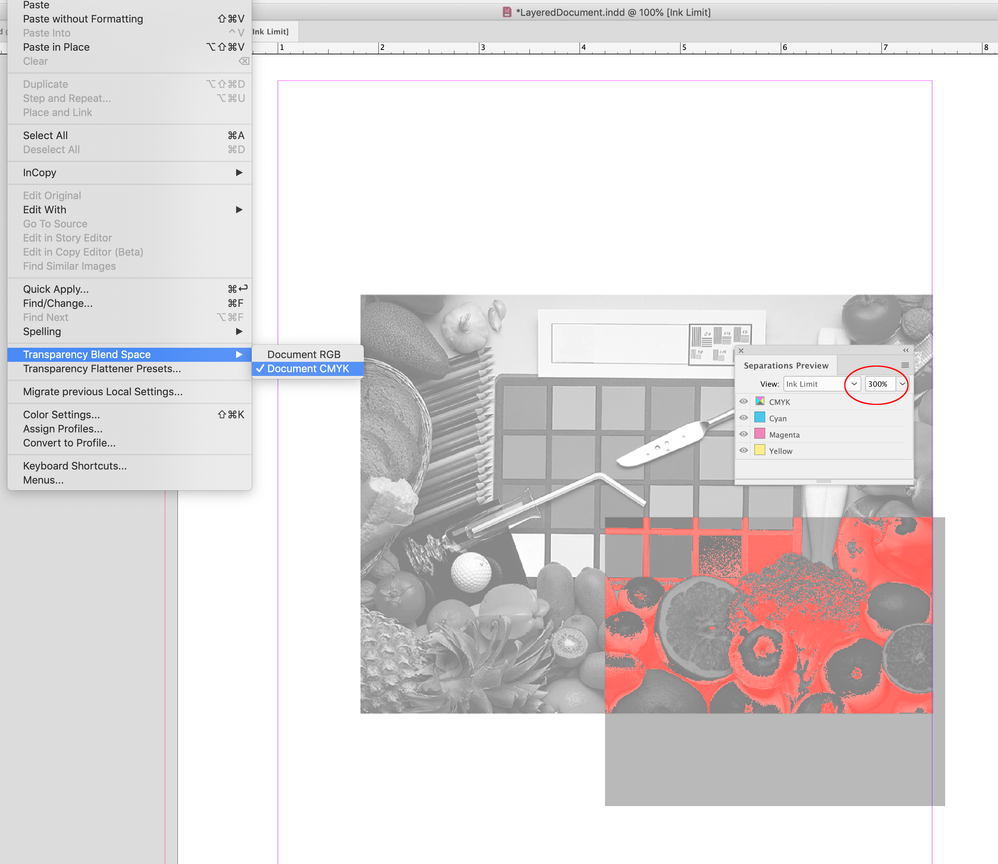Click the Magenta color swatch
This screenshot has height=864, width=998.
(760, 434)
